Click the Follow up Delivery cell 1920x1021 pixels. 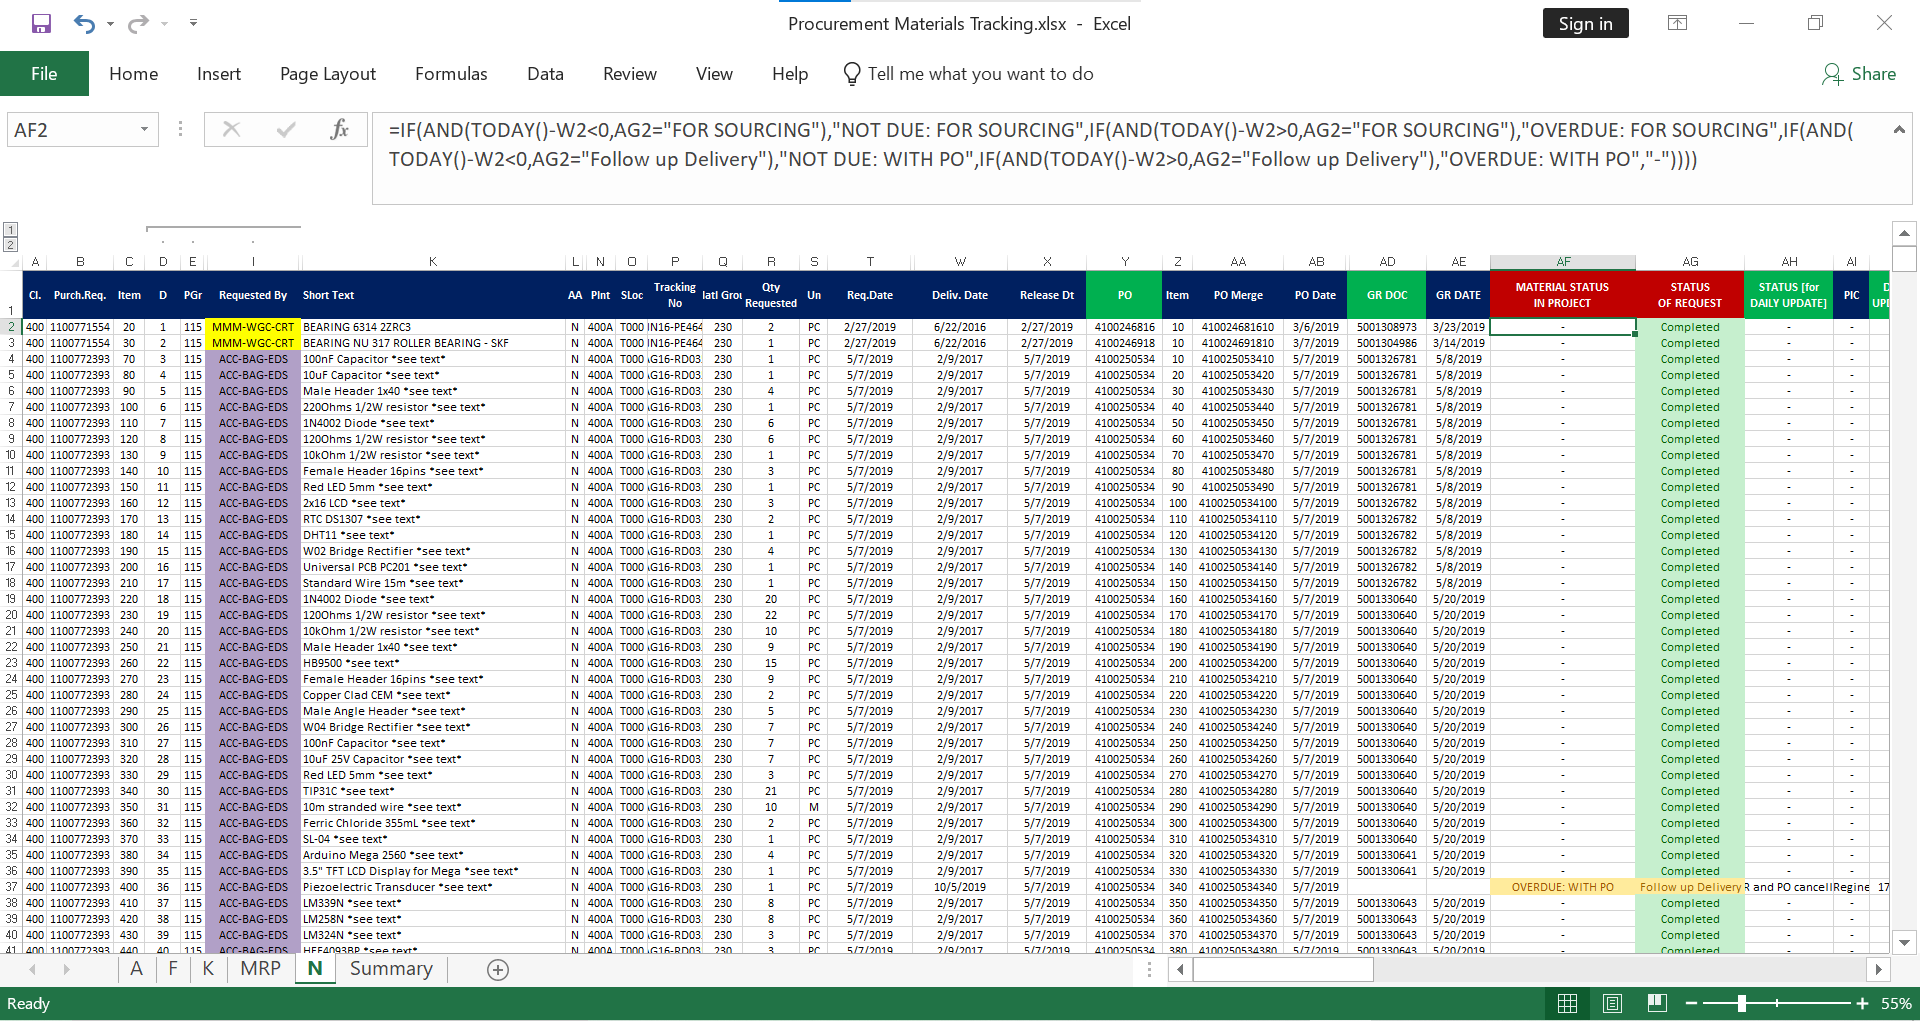pyautogui.click(x=1690, y=887)
